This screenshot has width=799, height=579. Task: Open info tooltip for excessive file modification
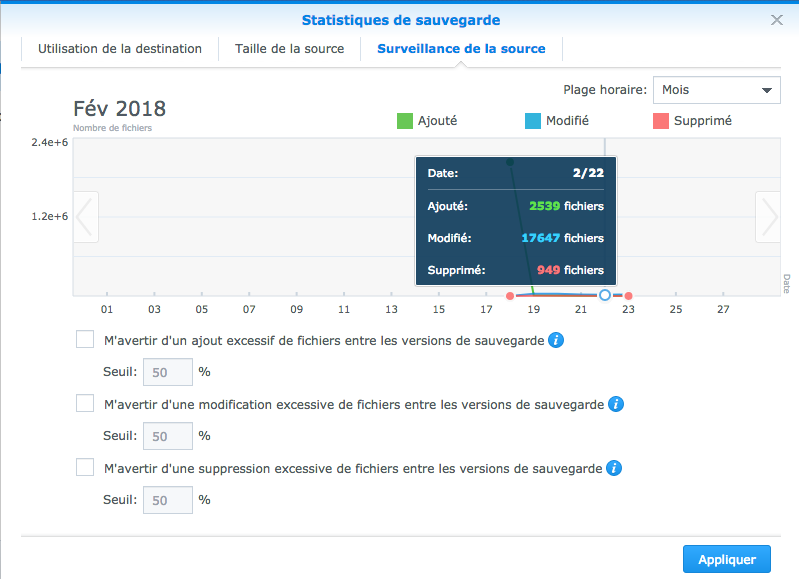point(616,404)
